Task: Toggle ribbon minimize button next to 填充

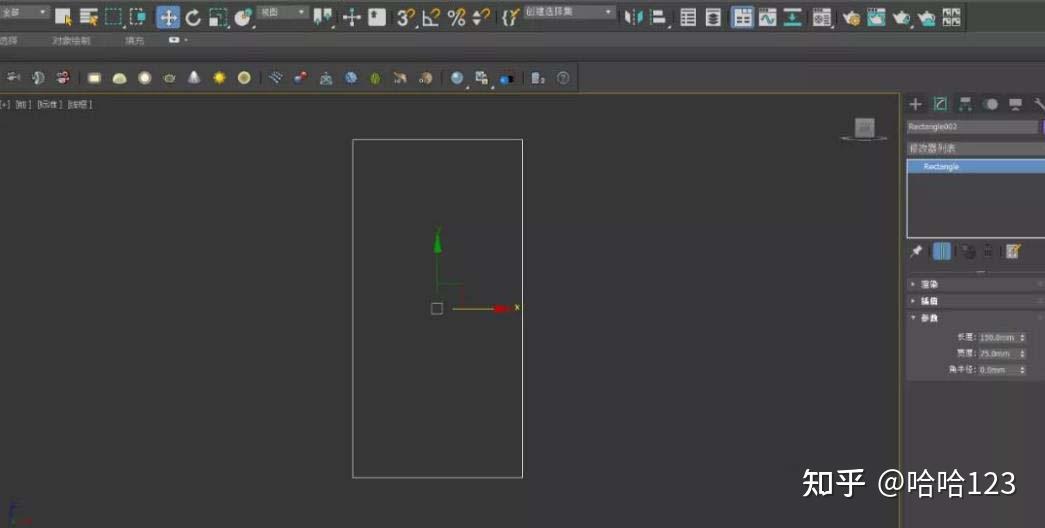Action: pyautogui.click(x=177, y=40)
